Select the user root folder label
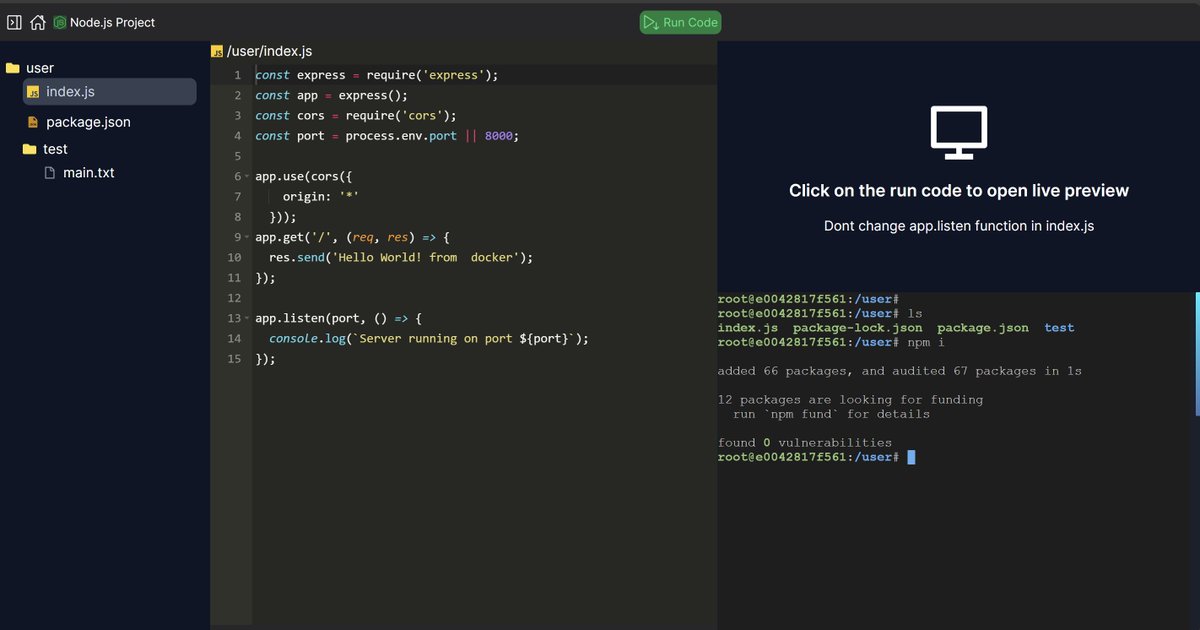The image size is (1200, 630). 40,68
